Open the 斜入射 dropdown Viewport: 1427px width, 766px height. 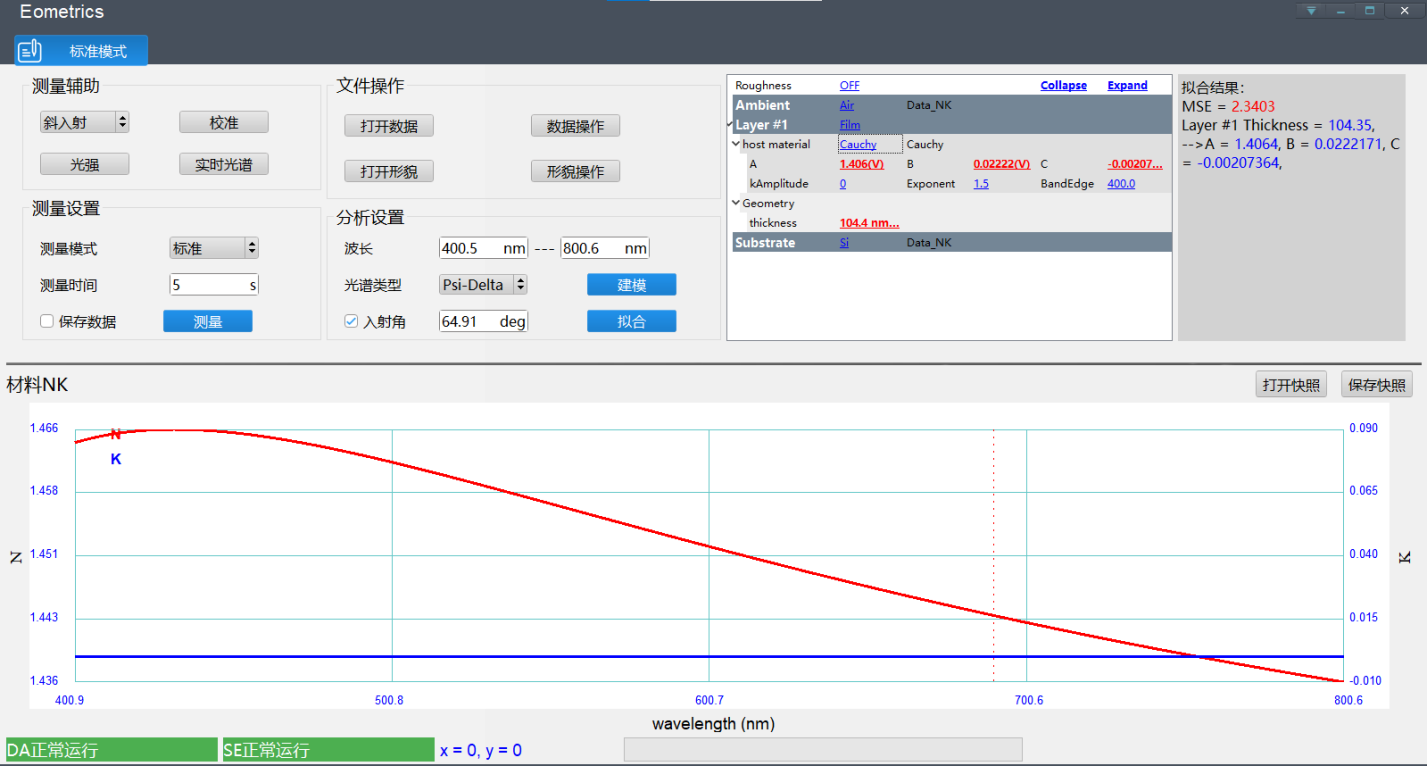[x=85, y=122]
